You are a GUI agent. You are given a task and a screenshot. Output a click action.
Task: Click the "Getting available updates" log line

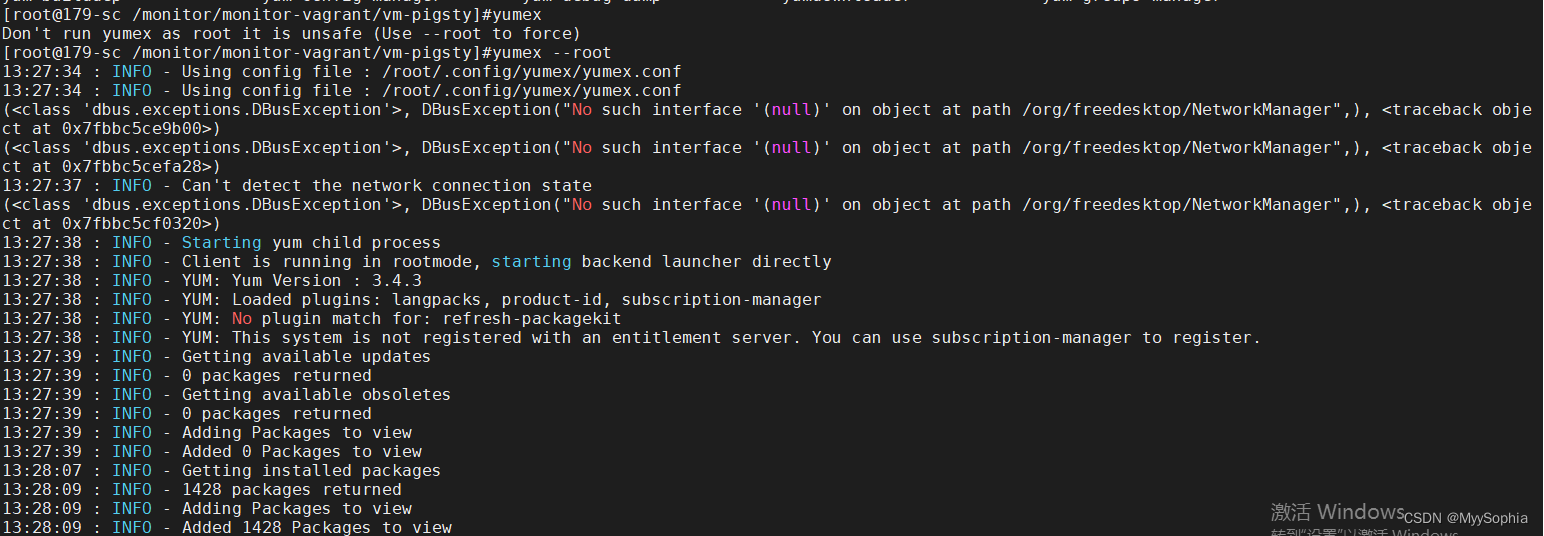point(306,357)
